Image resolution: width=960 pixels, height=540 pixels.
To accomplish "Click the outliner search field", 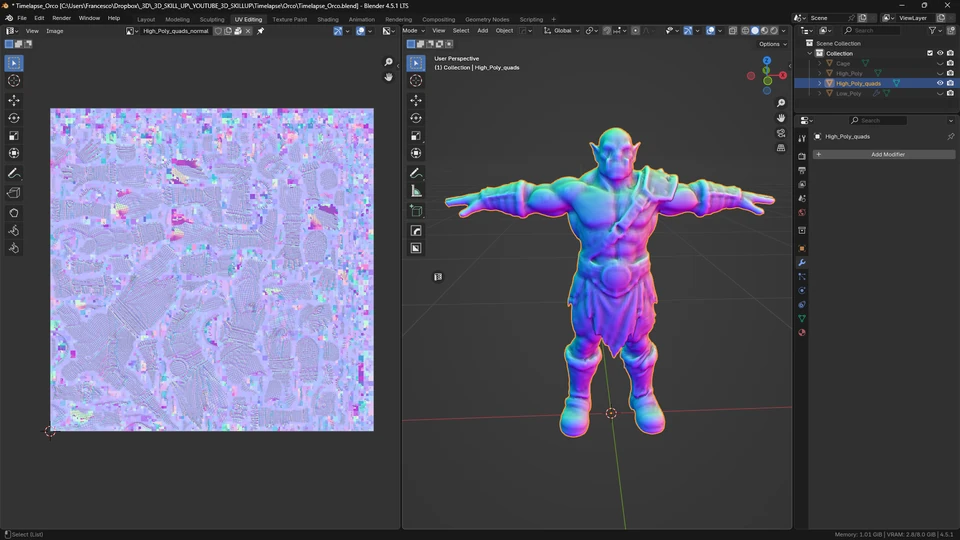I will [x=872, y=31].
